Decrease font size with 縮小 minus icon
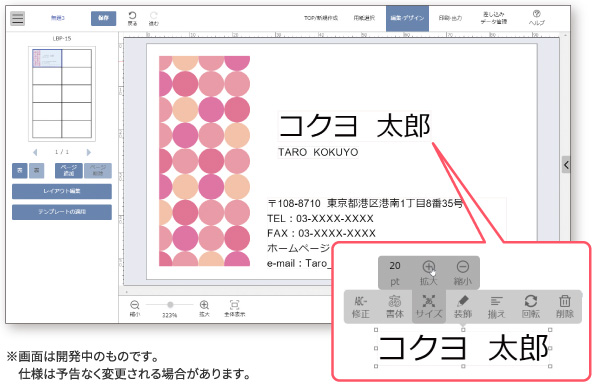 (463, 273)
